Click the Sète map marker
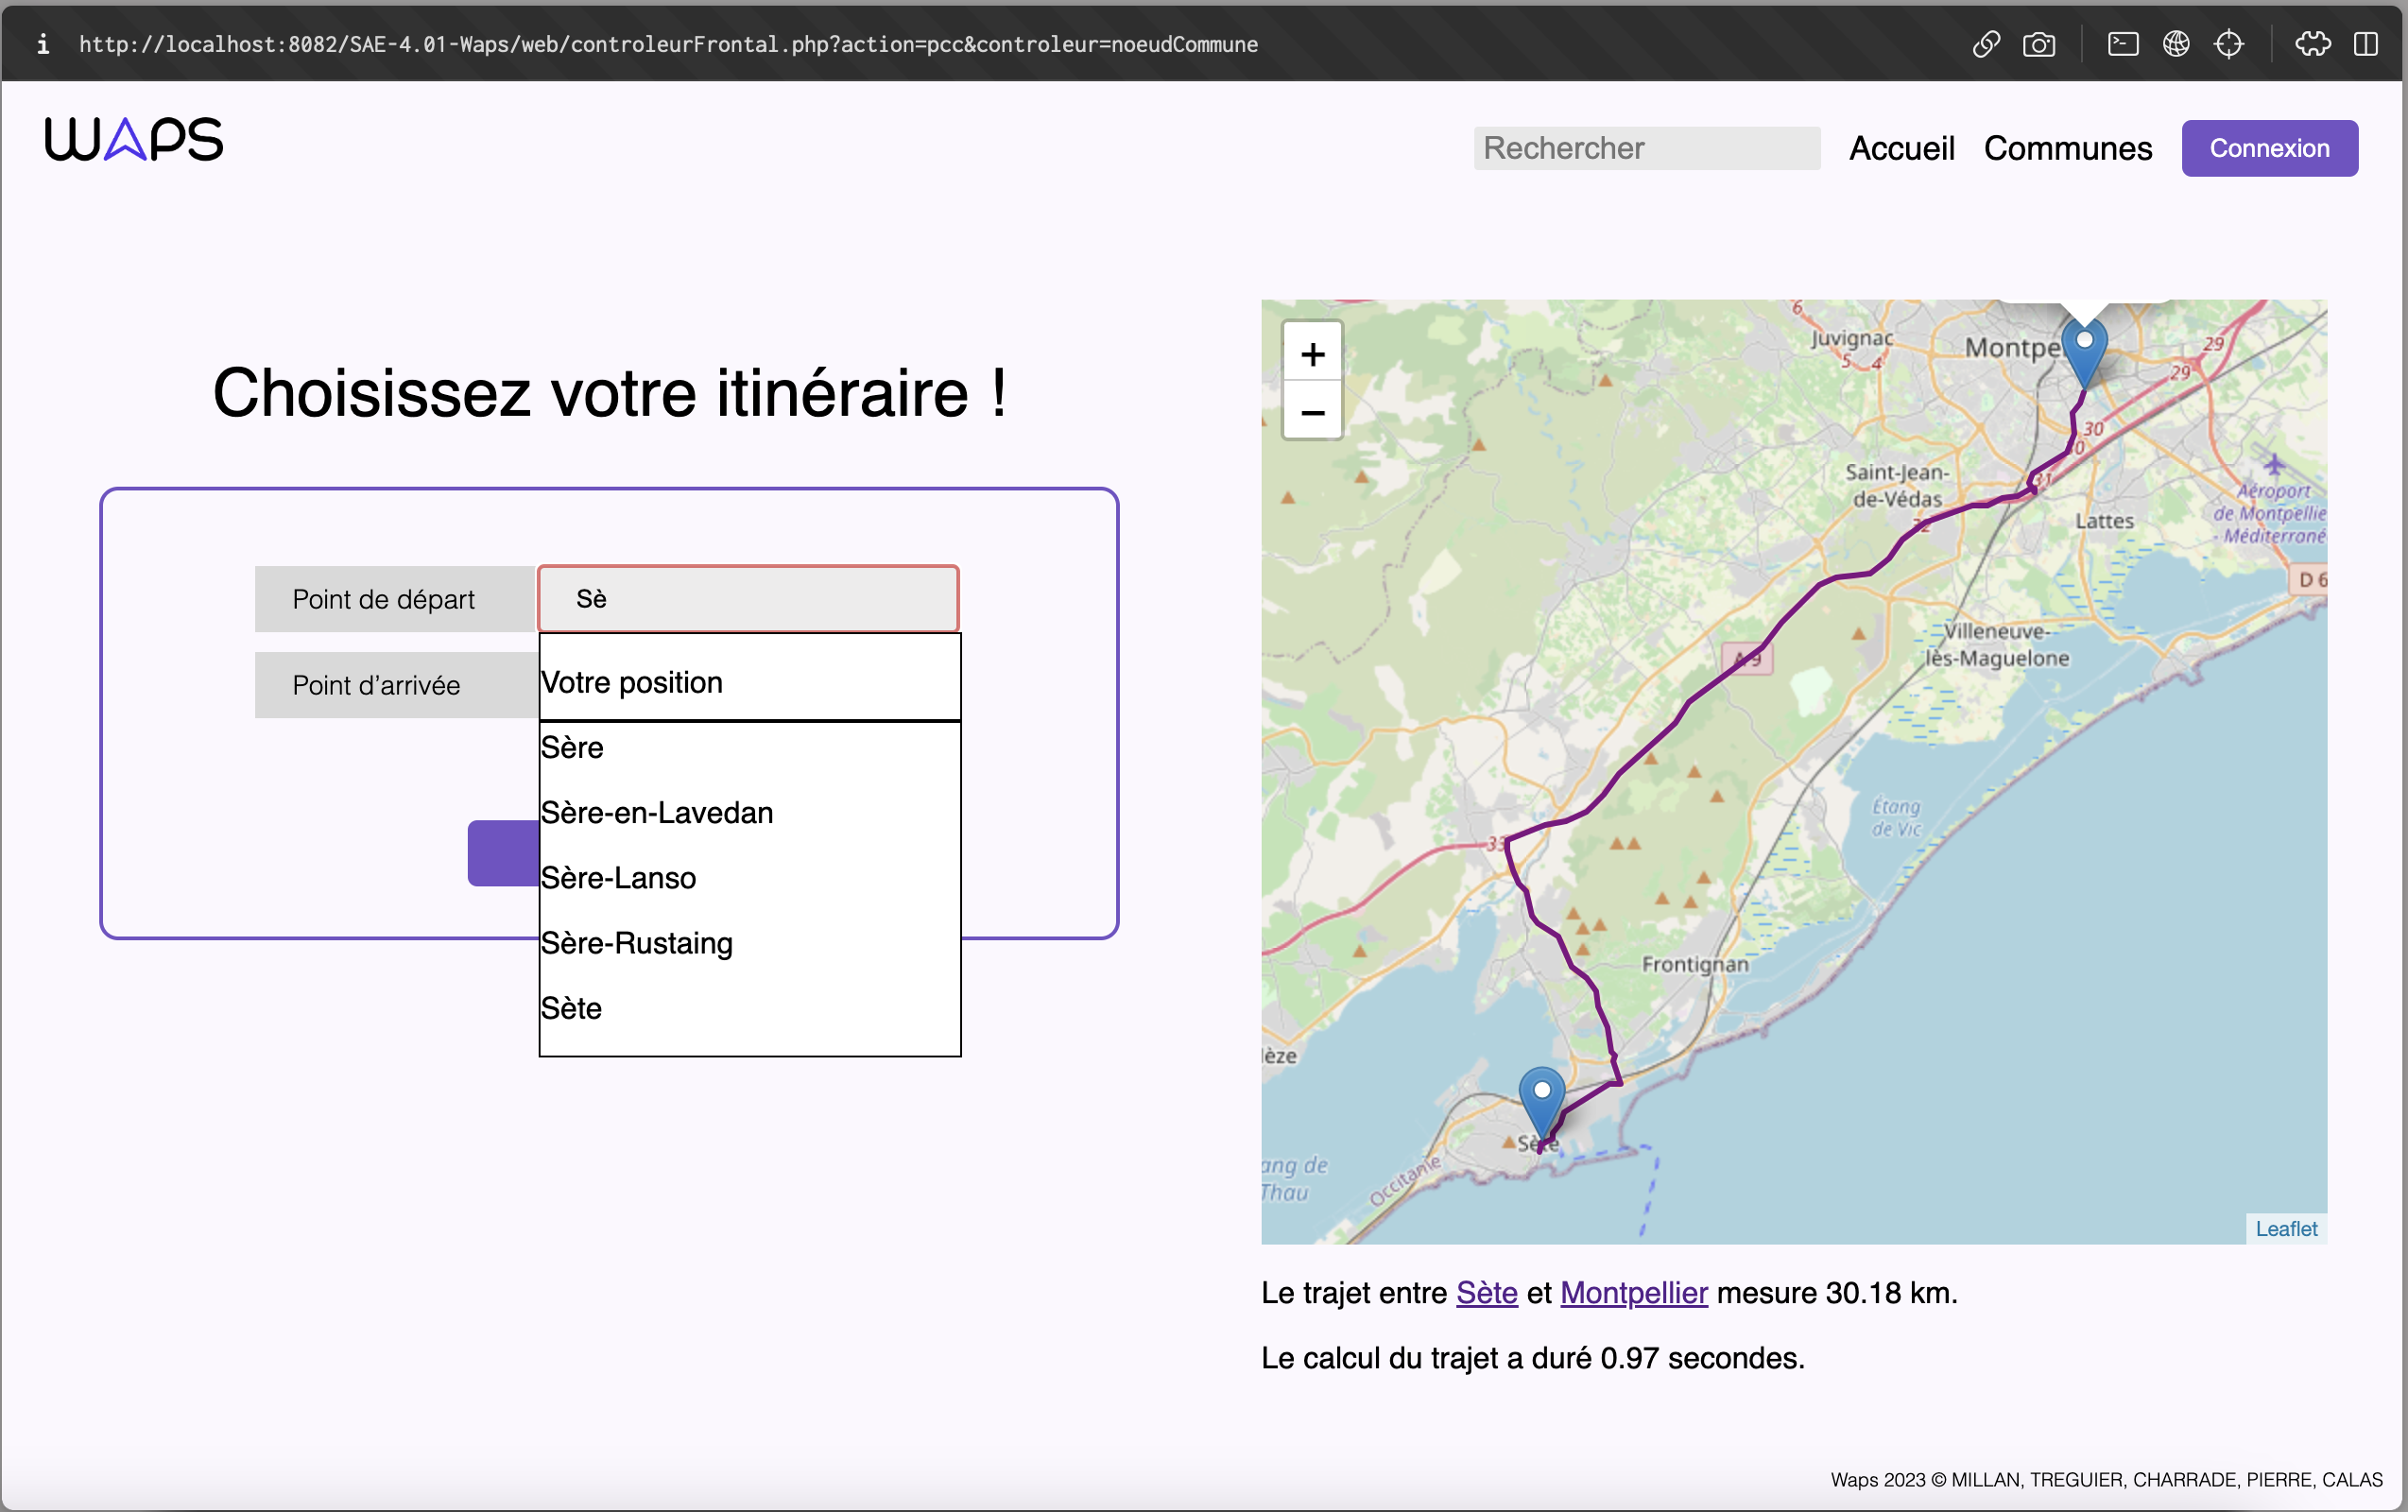 [x=1541, y=1102]
